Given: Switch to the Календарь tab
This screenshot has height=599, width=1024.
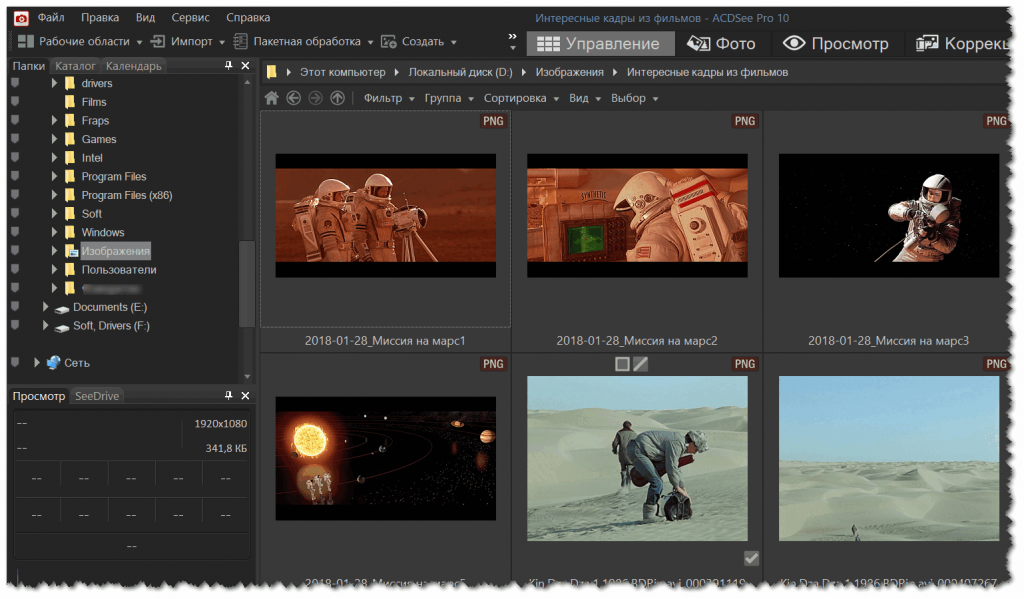Looking at the screenshot, I should 133,66.
